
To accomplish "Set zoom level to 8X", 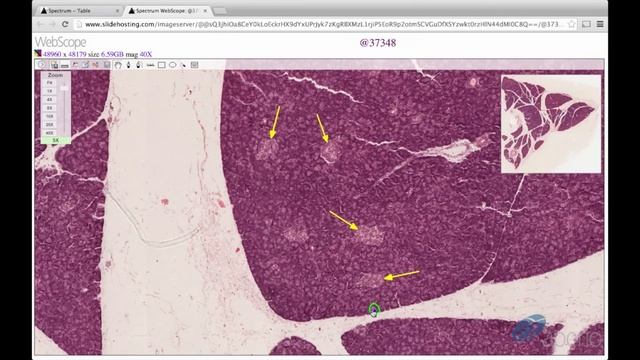I will tap(49, 108).
